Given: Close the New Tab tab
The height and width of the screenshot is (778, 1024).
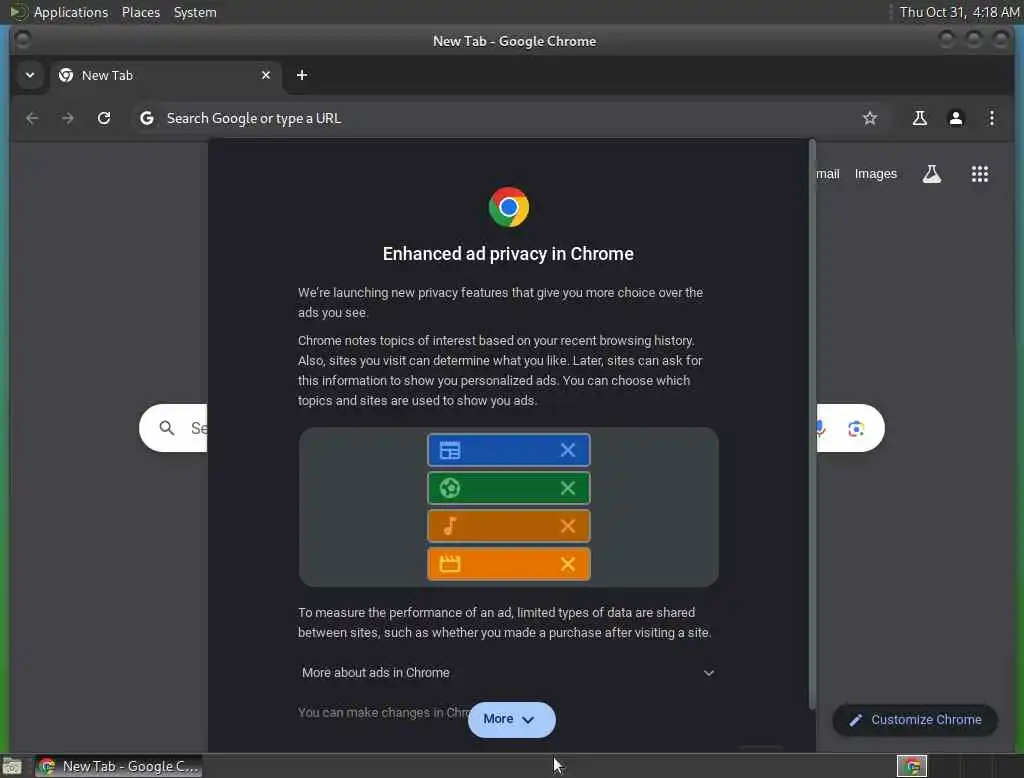Looking at the screenshot, I should point(266,75).
